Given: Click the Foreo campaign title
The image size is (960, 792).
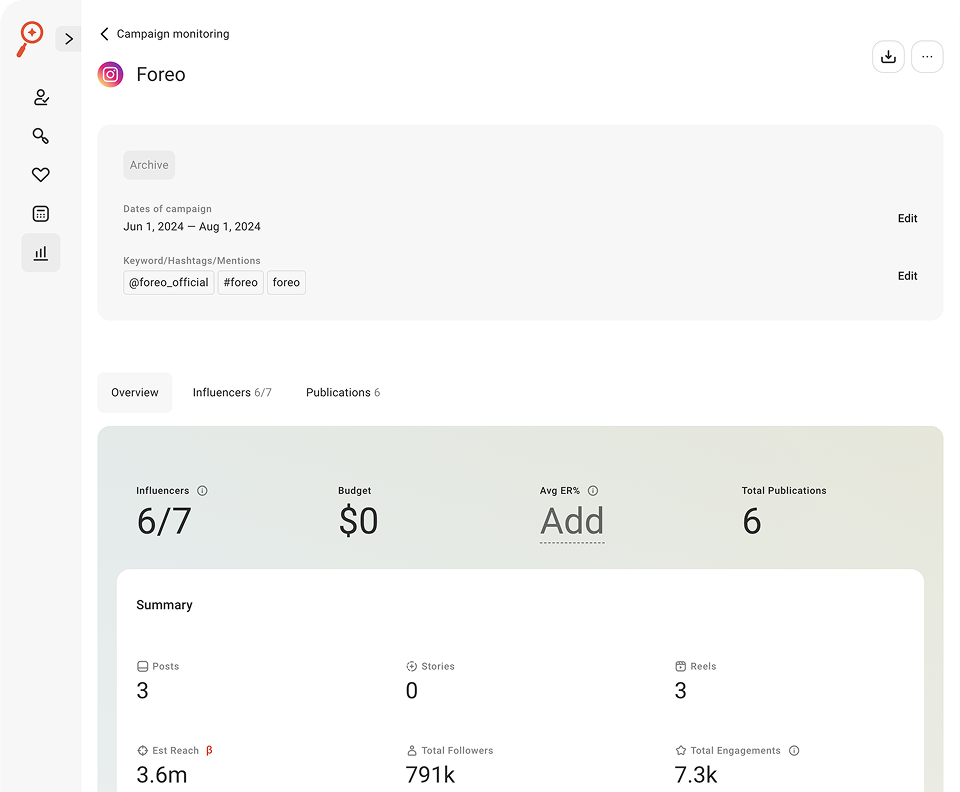Looking at the screenshot, I should tap(161, 75).
